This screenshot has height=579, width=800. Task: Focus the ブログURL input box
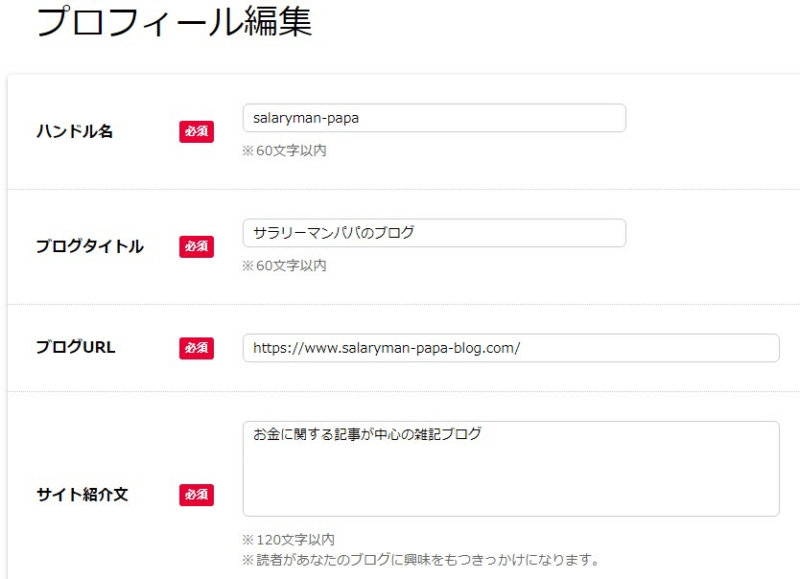click(x=511, y=348)
